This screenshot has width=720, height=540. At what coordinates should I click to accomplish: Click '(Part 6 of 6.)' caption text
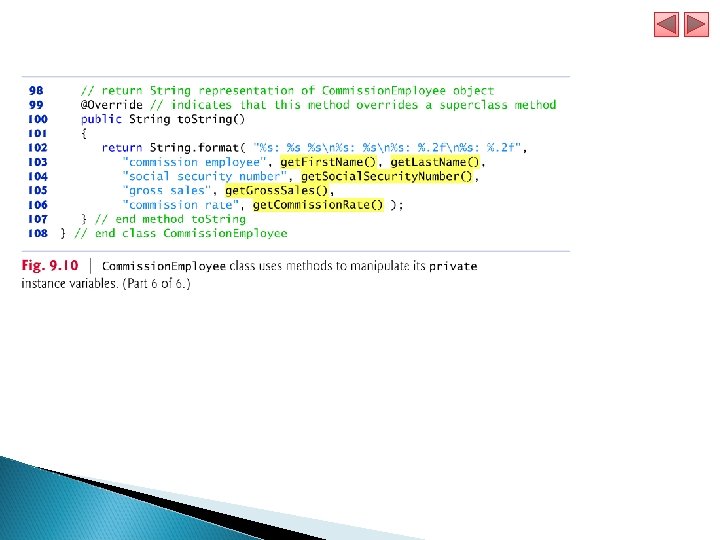[156, 283]
